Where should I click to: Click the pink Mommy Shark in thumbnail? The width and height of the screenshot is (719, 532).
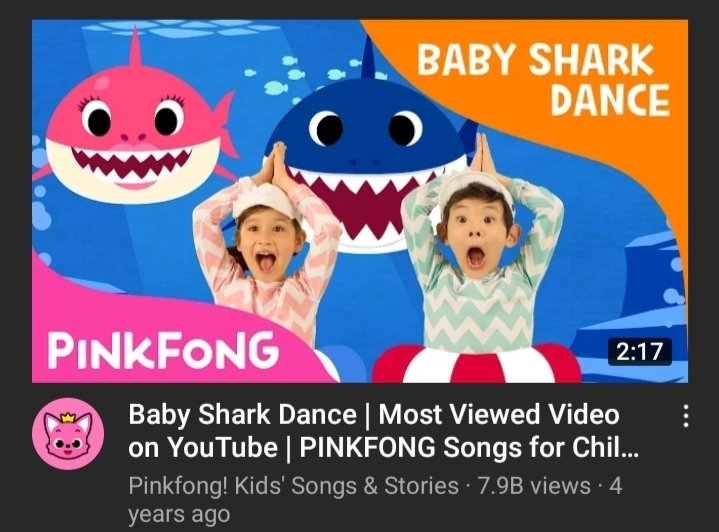coord(133,133)
